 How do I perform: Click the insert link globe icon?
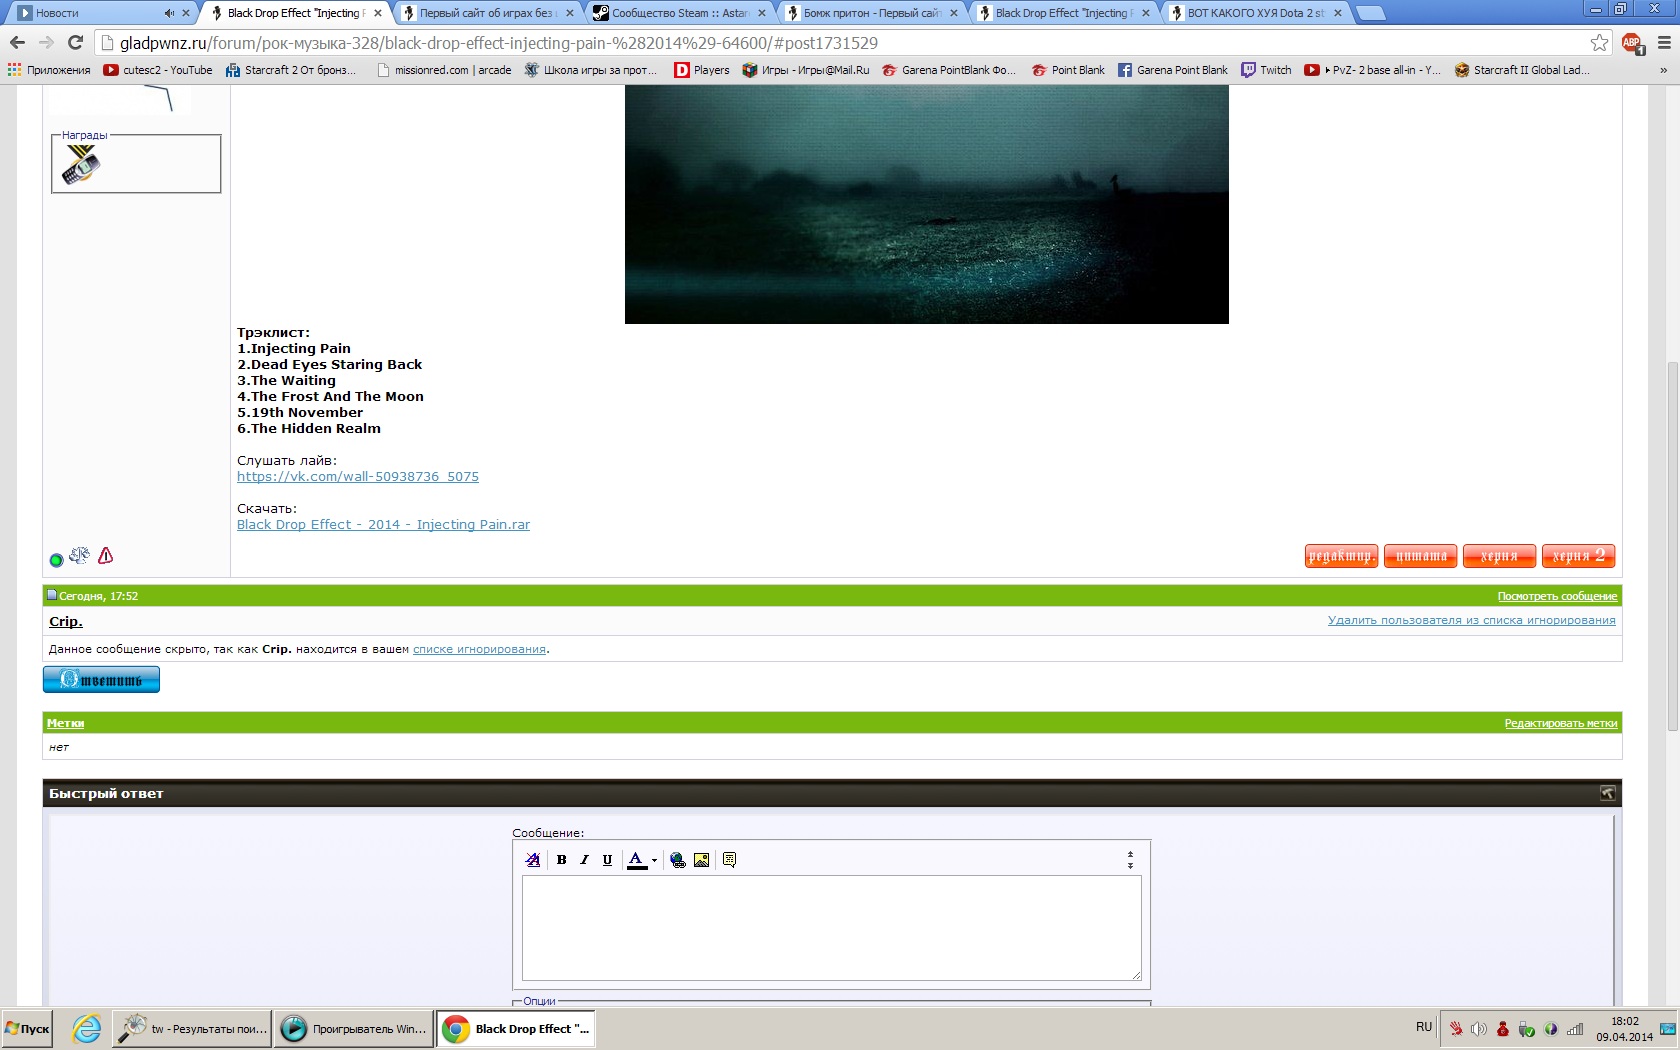(x=678, y=860)
